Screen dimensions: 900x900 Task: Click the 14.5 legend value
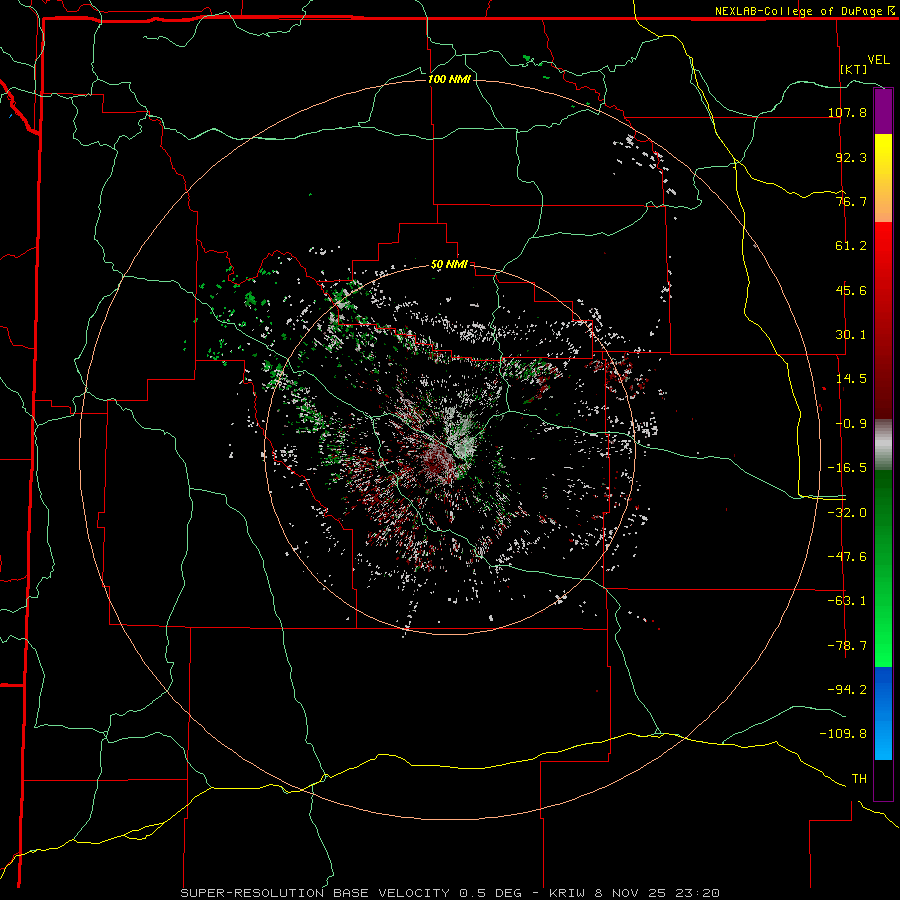851,379
